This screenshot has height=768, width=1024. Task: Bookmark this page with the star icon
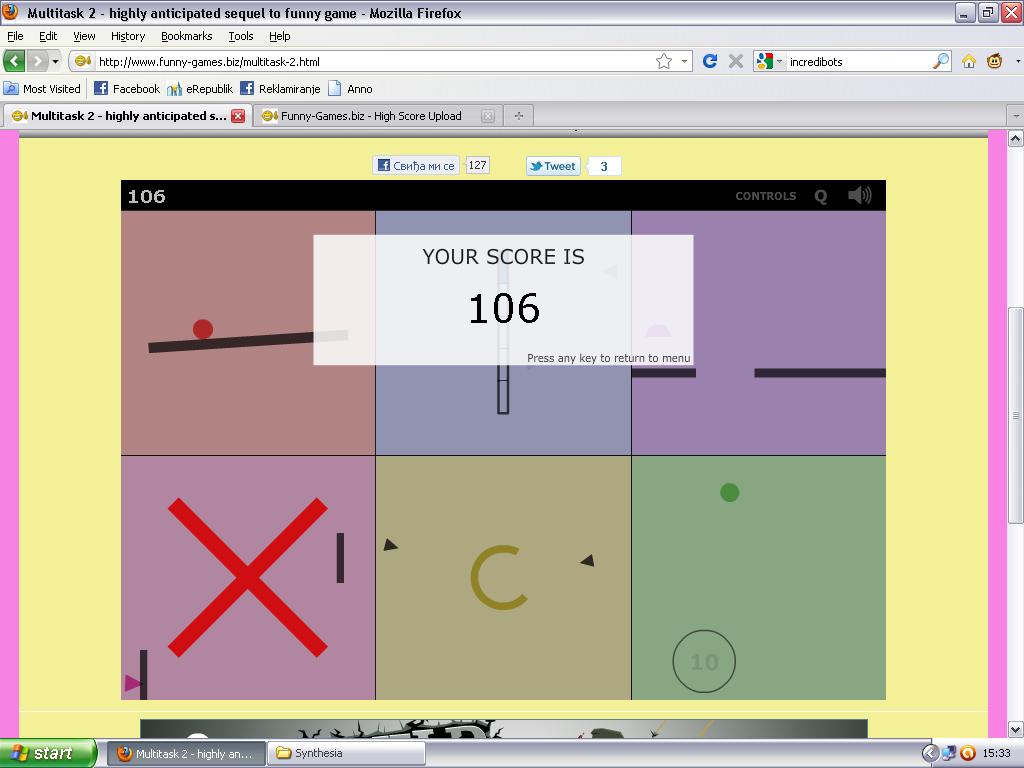coord(664,61)
